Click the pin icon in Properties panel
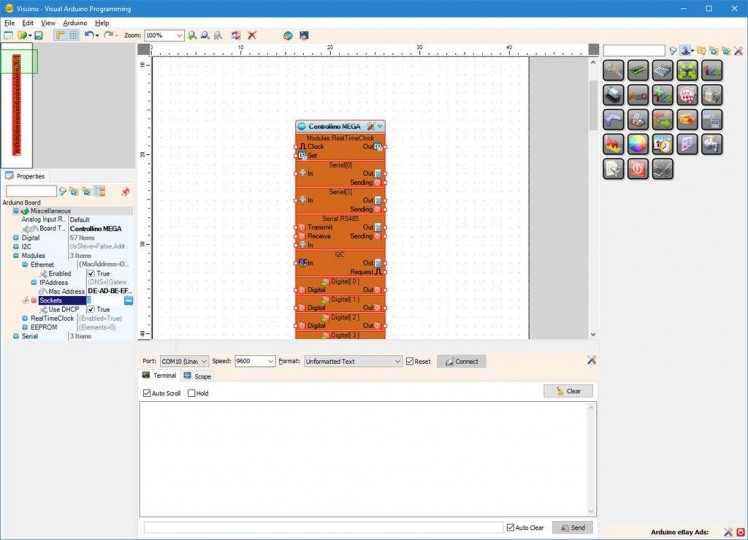The height and width of the screenshot is (540, 748). [125, 191]
